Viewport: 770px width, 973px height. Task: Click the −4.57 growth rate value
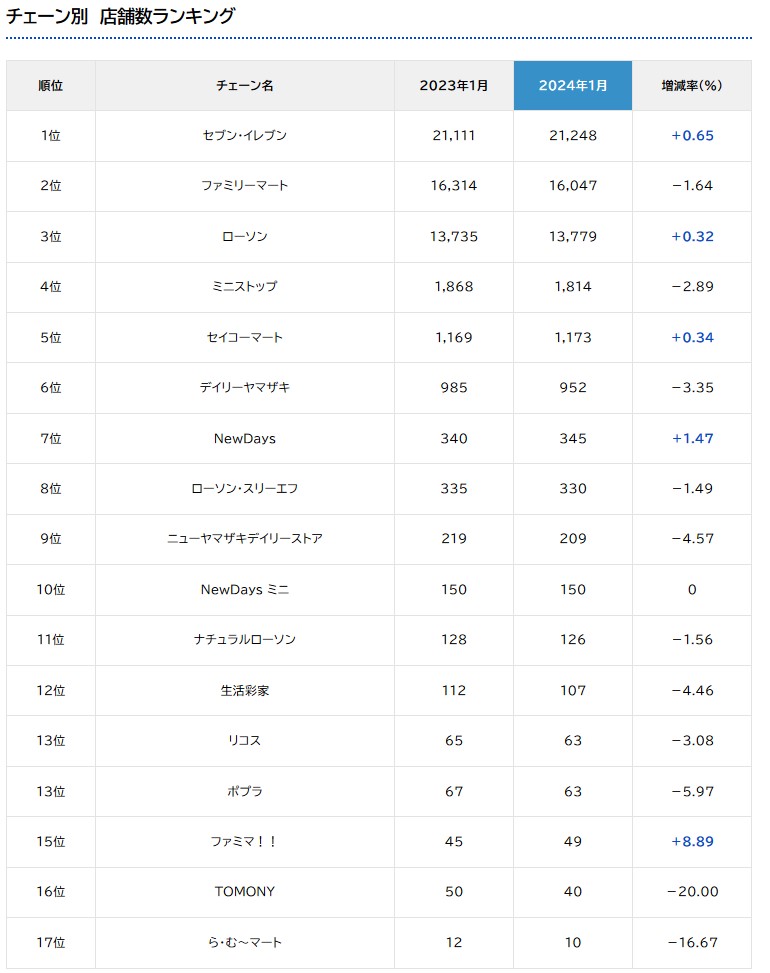click(692, 539)
